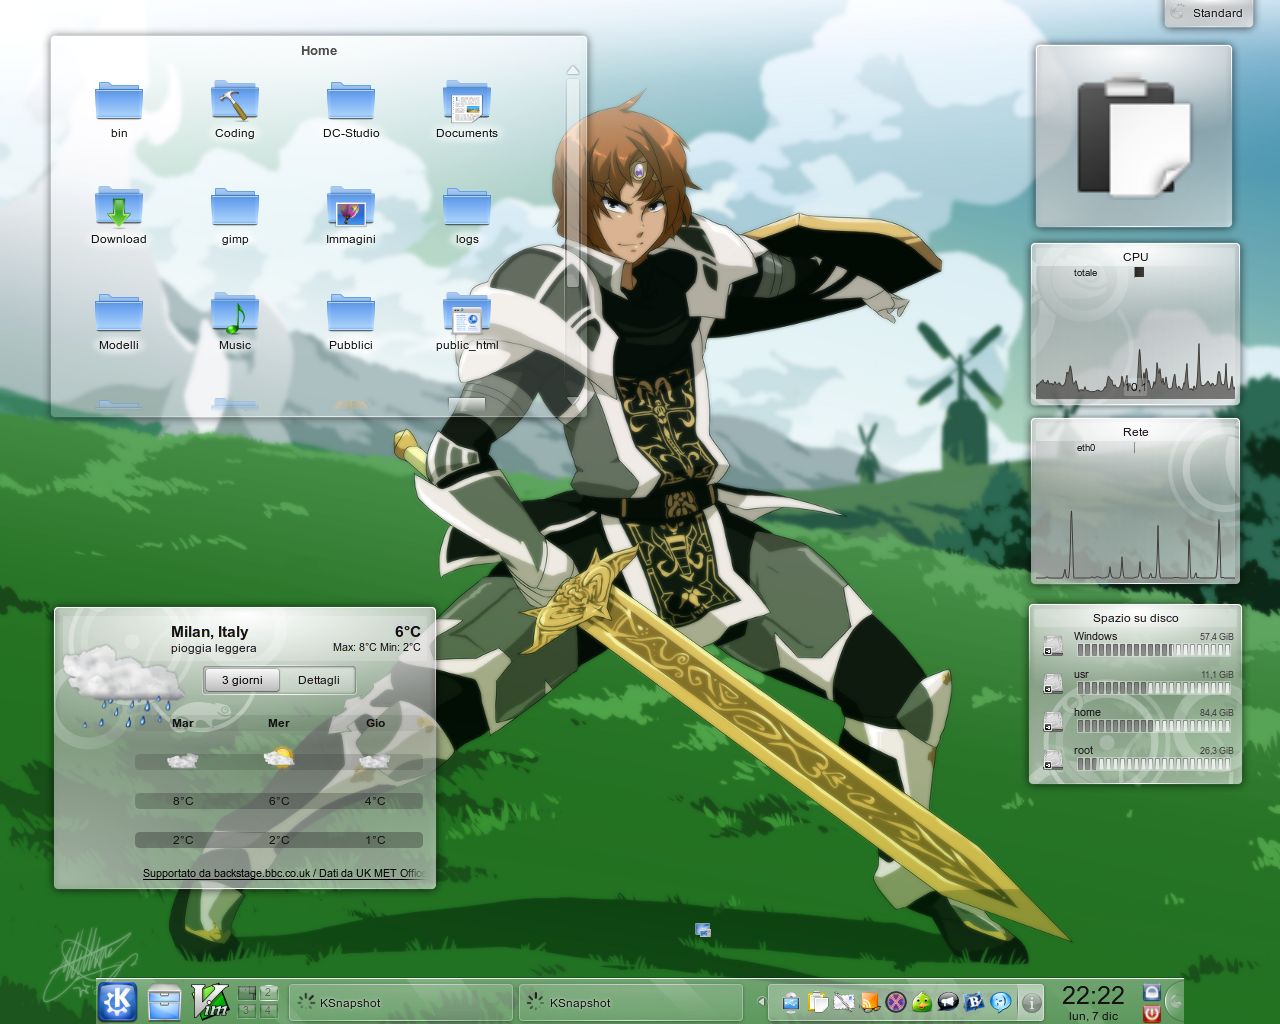
Task: Open the file manager drawer icon in panel
Action: click(164, 1002)
